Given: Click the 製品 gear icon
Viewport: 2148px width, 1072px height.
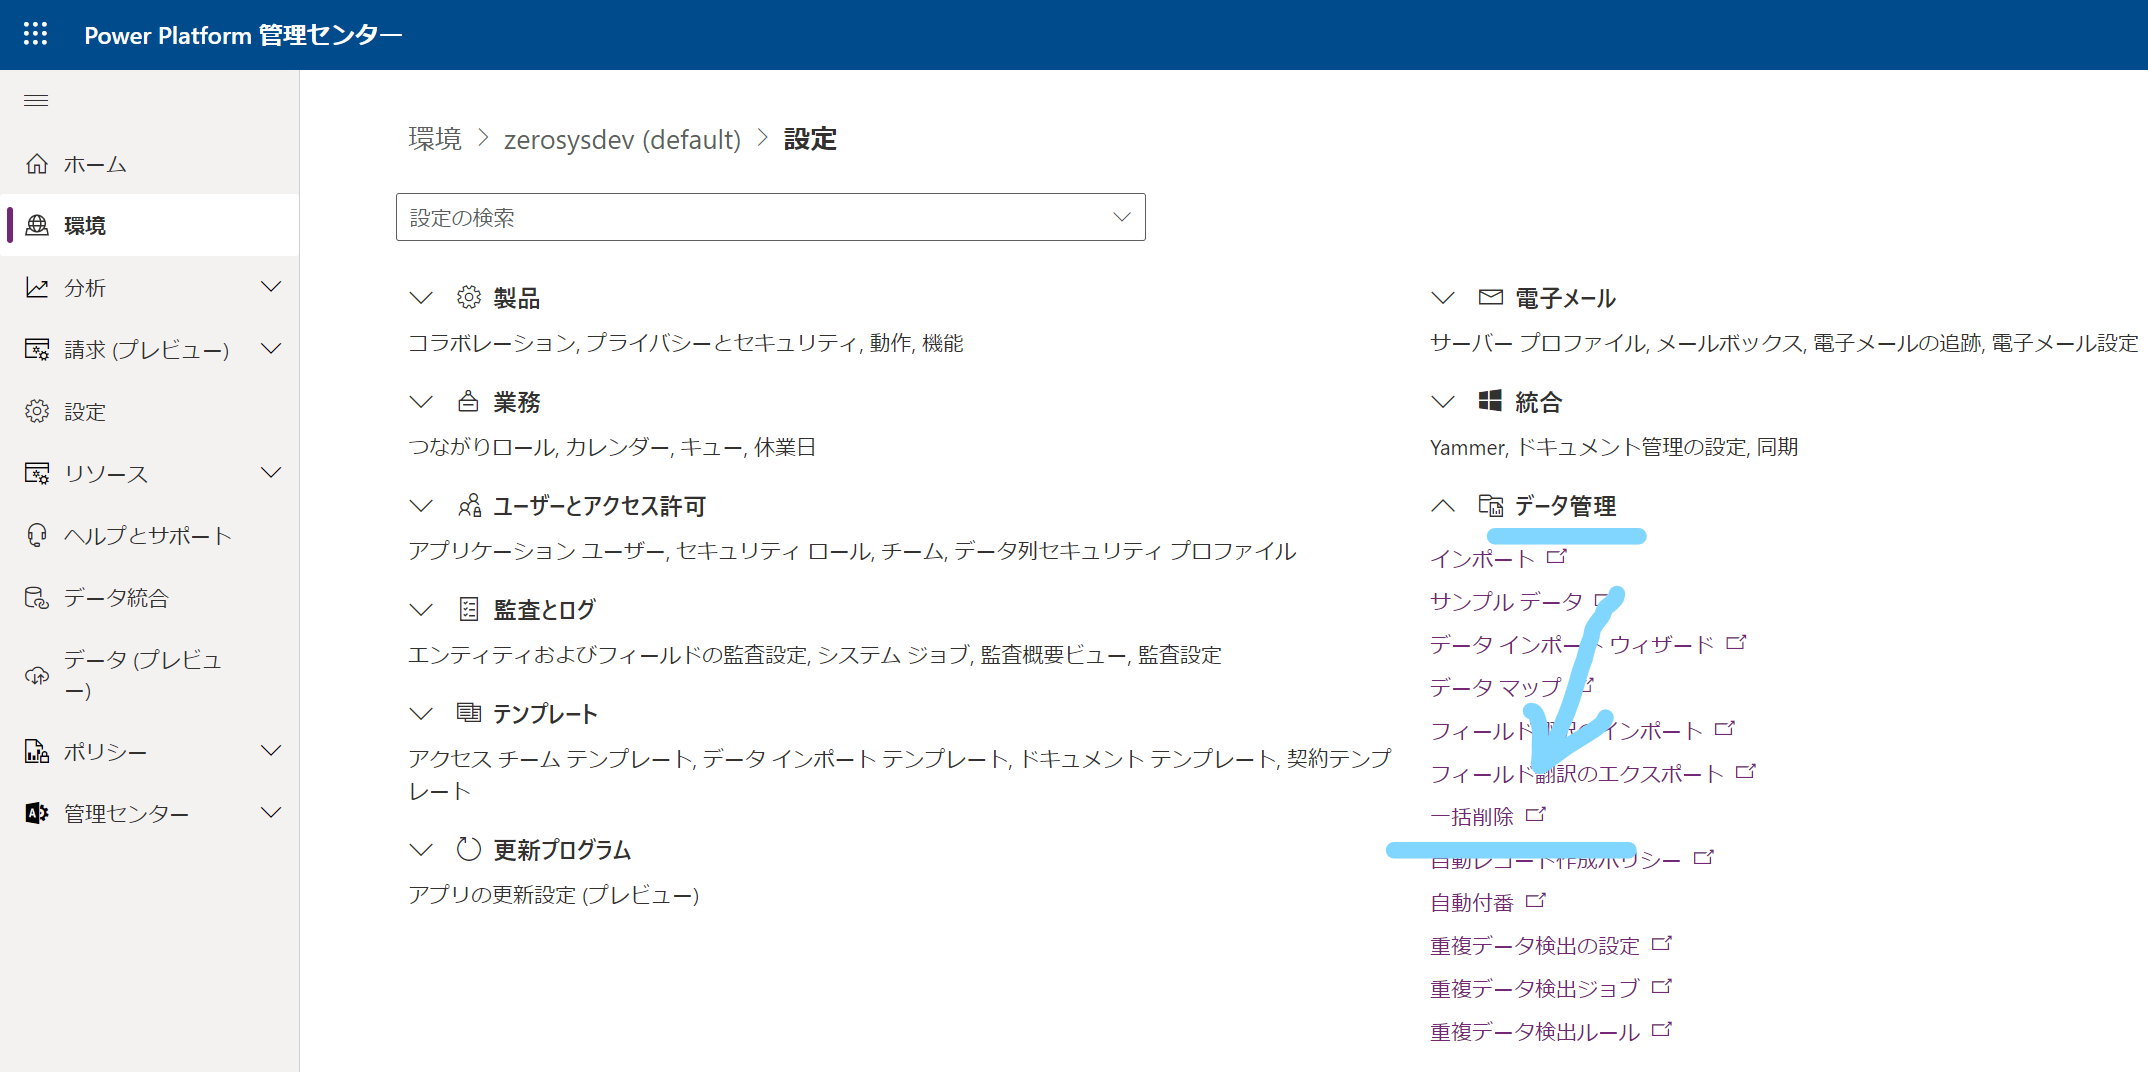Looking at the screenshot, I should point(469,297).
